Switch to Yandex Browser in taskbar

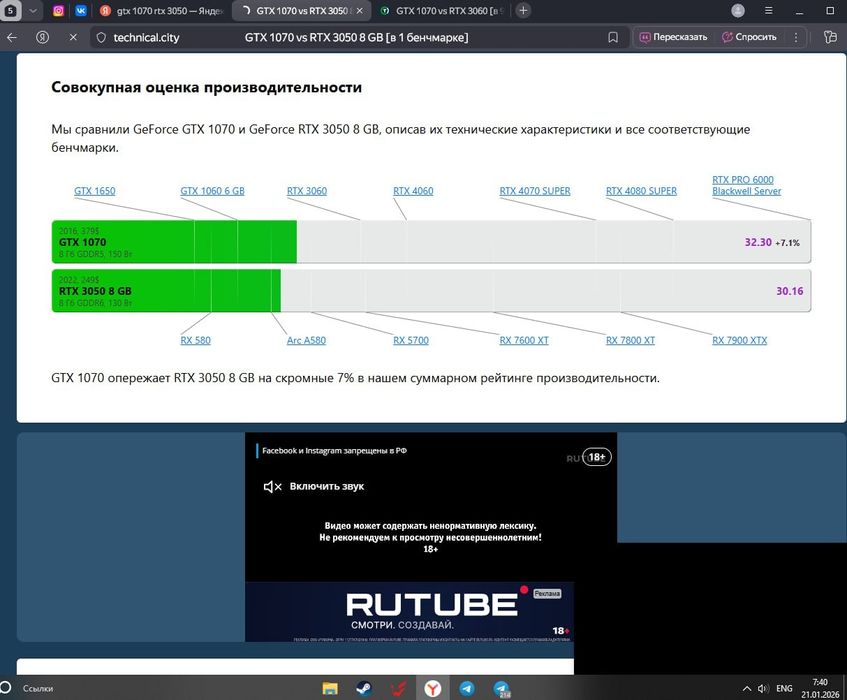pyautogui.click(x=433, y=688)
